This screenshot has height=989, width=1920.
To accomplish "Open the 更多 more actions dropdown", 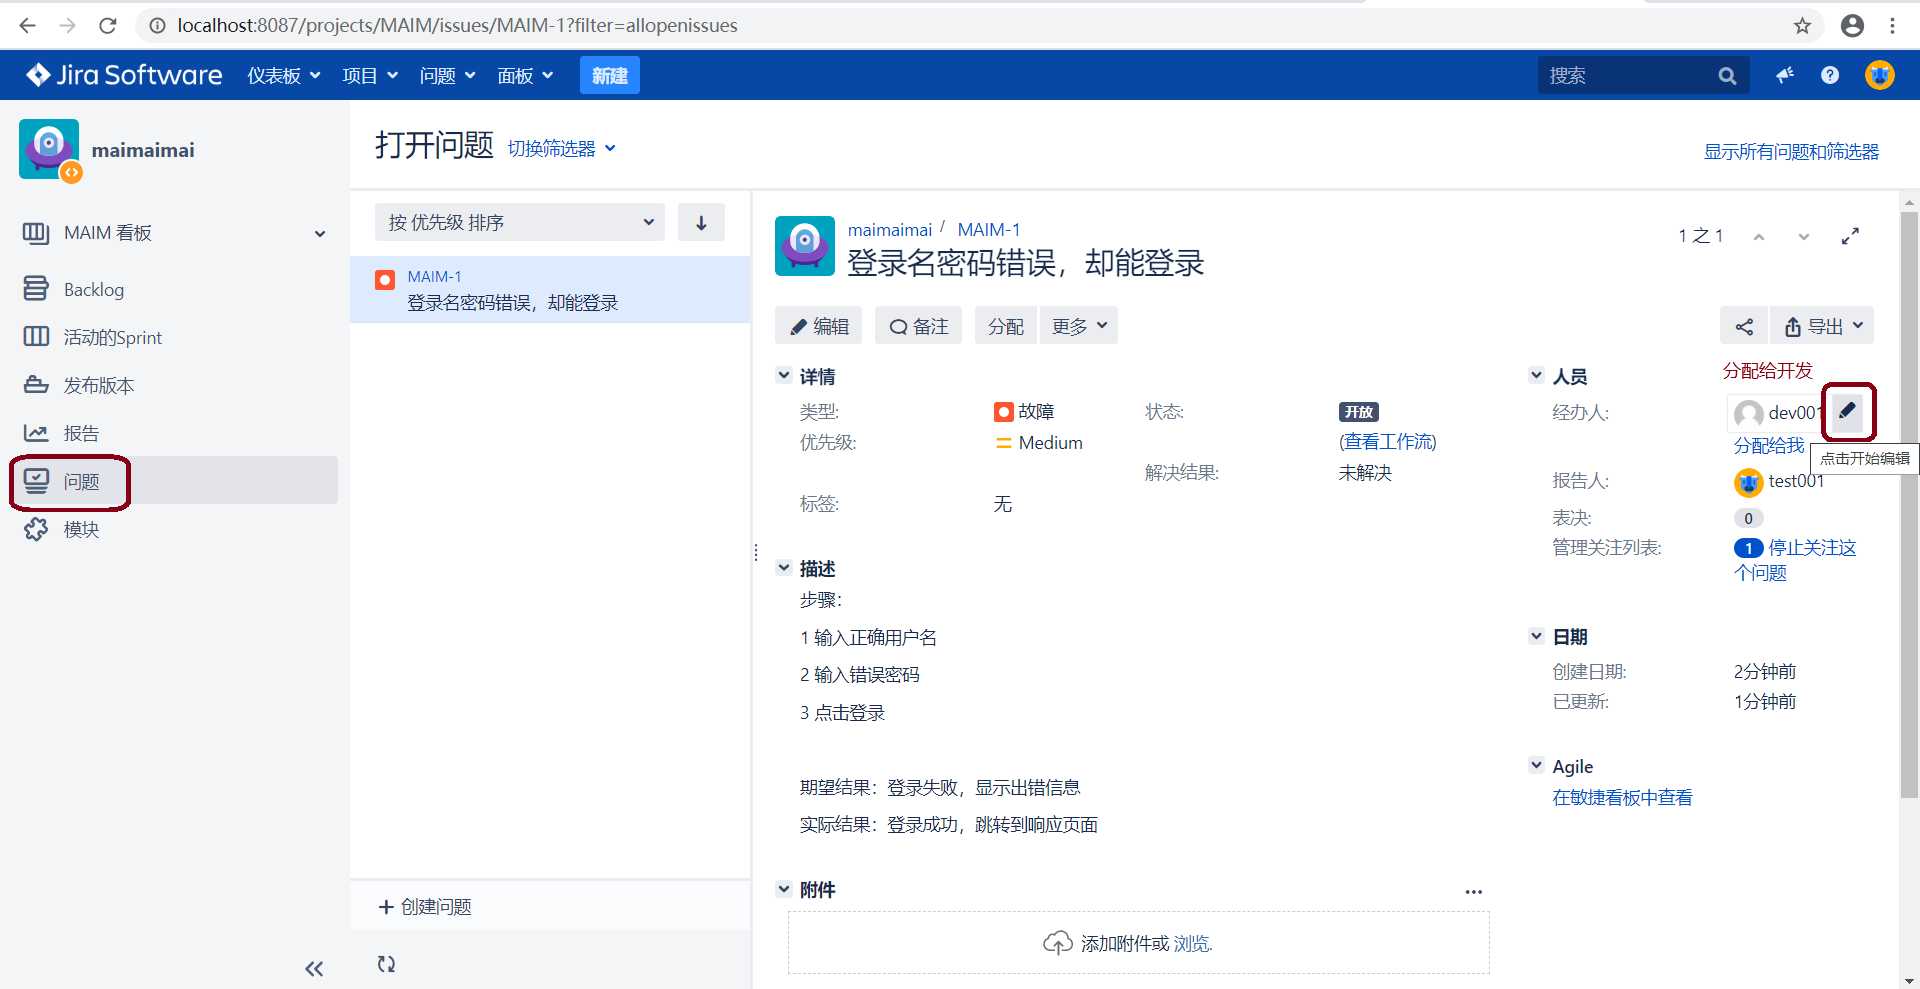I will pyautogui.click(x=1079, y=326).
